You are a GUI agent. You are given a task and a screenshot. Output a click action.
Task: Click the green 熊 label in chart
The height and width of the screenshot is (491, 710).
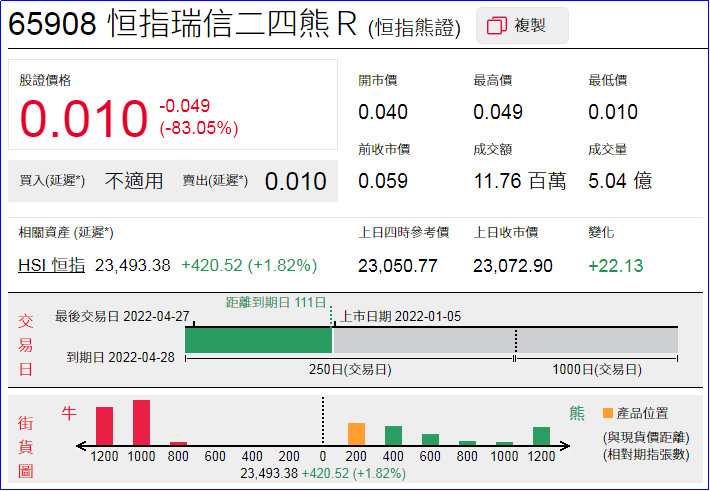coord(577,413)
